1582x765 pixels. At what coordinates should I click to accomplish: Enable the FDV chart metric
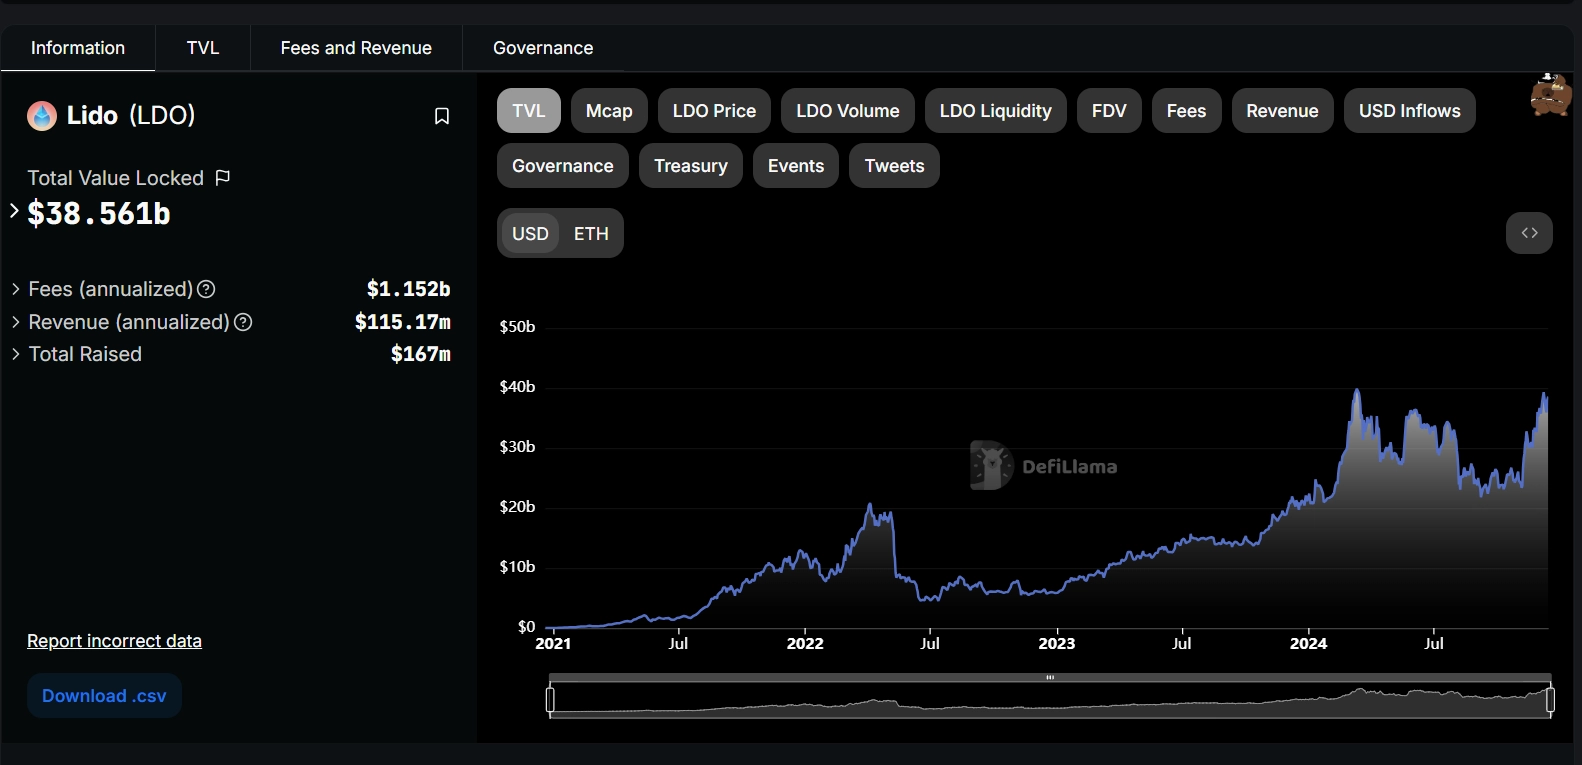point(1109,111)
